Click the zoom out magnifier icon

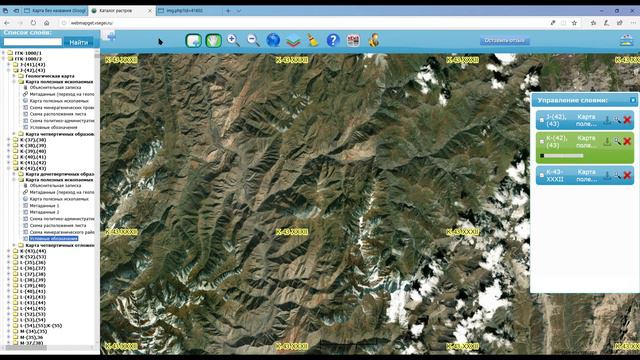click(253, 40)
